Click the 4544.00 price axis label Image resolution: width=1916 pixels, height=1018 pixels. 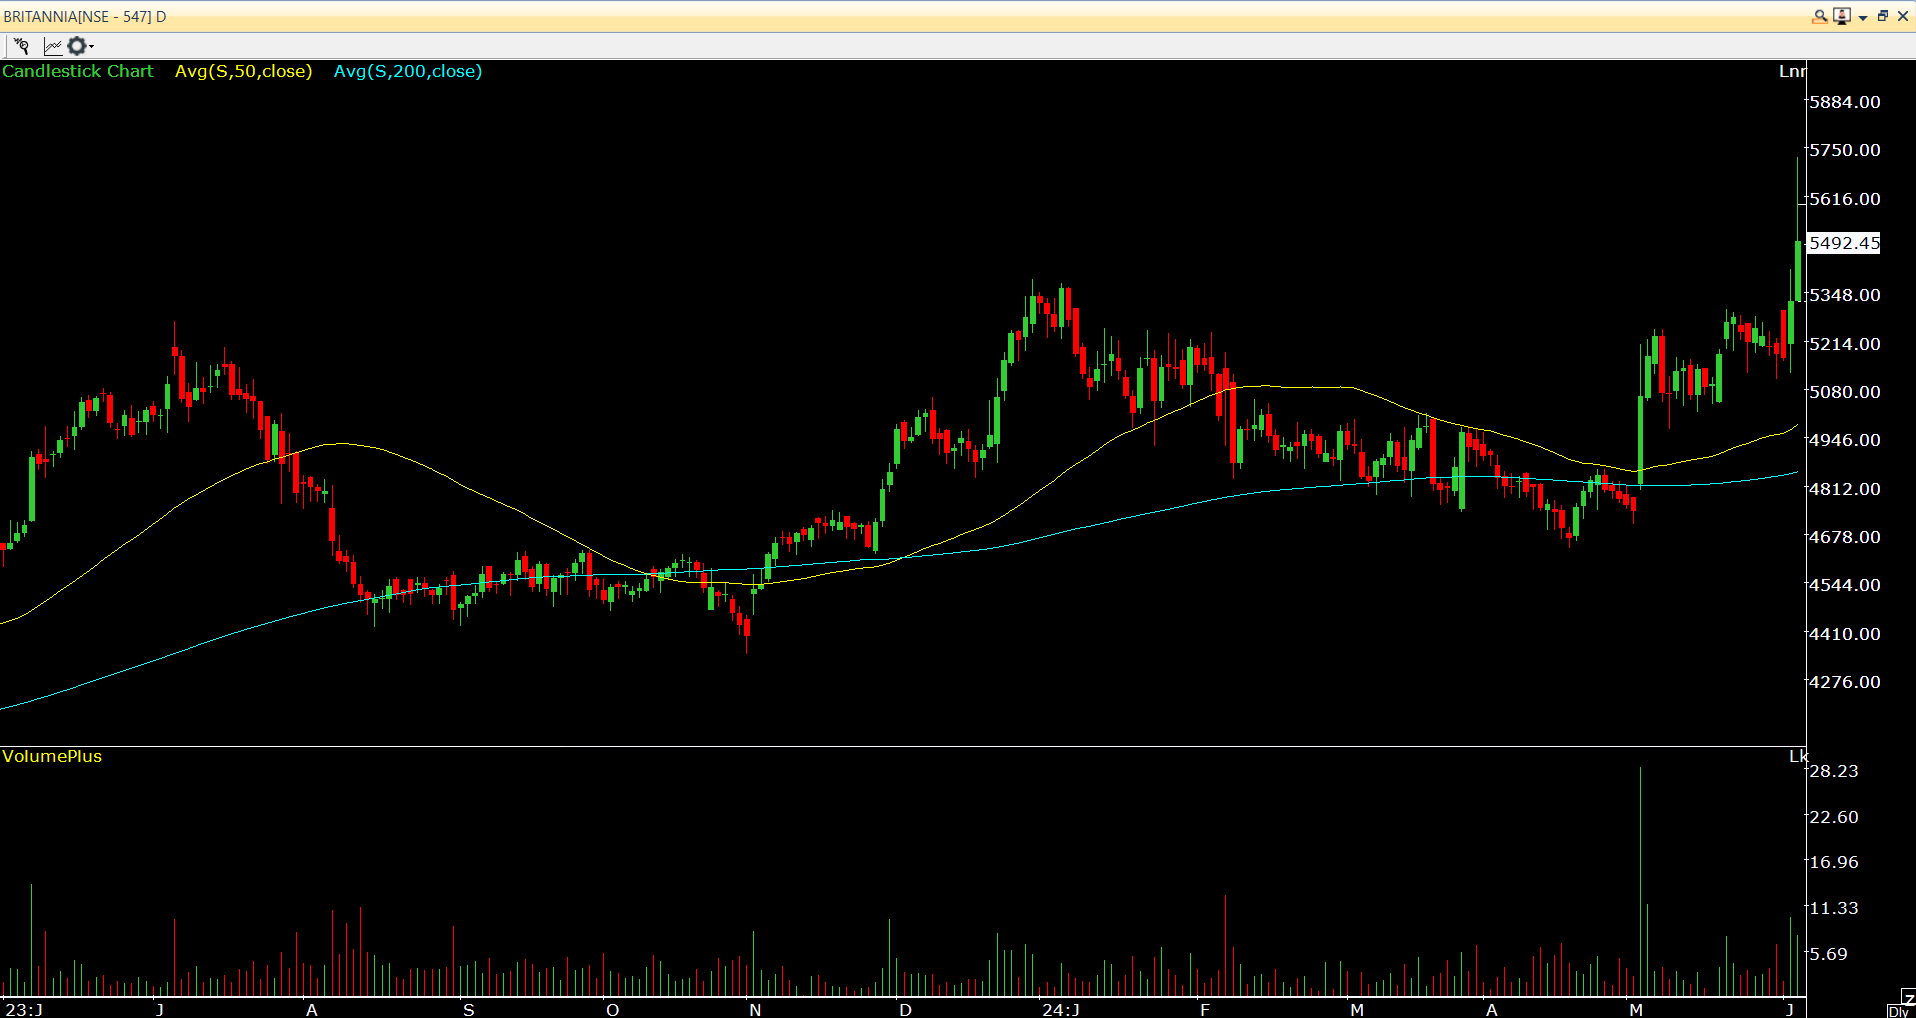pyautogui.click(x=1845, y=585)
